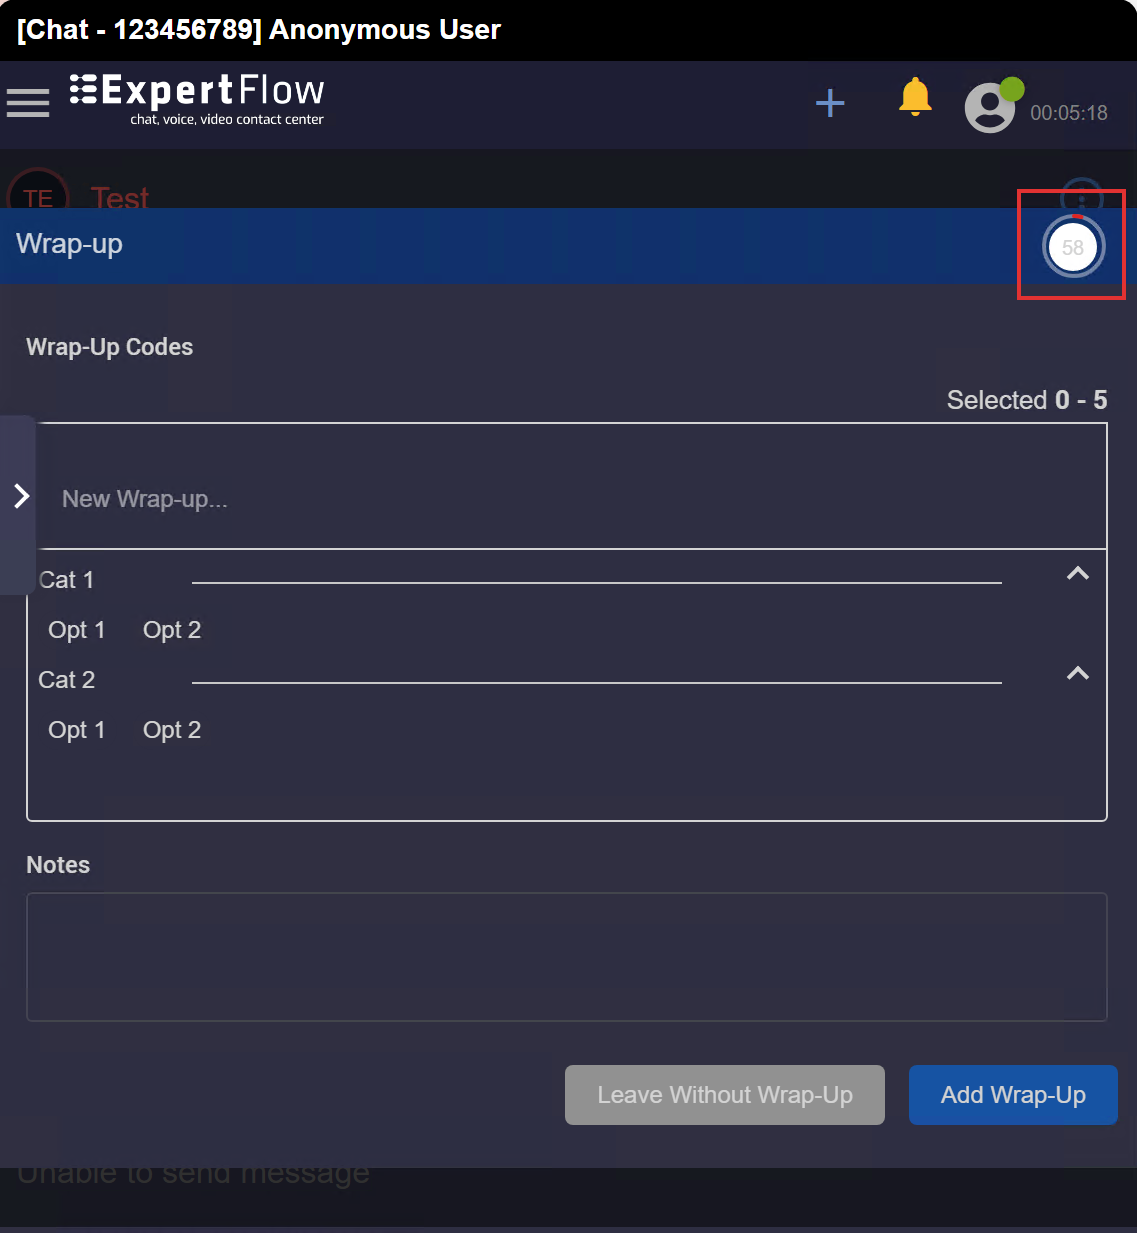Click the Leave Without Wrap-Up button
This screenshot has width=1137, height=1233.
click(x=724, y=1095)
